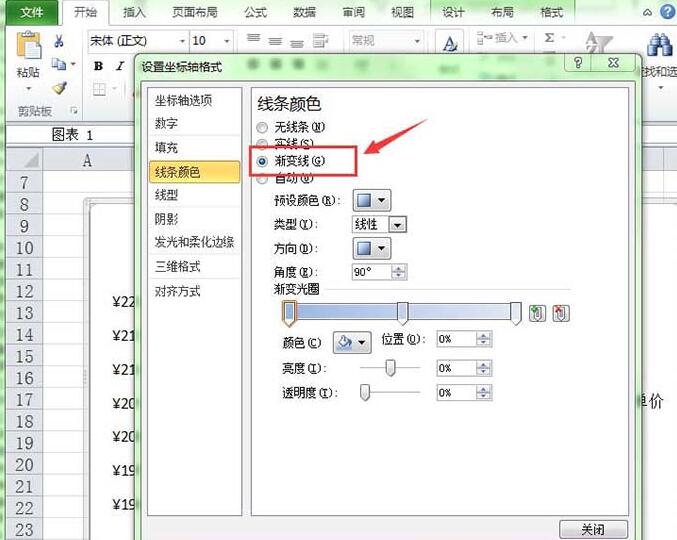
Task: Click the Close button in dialog
Action: click(x=593, y=529)
